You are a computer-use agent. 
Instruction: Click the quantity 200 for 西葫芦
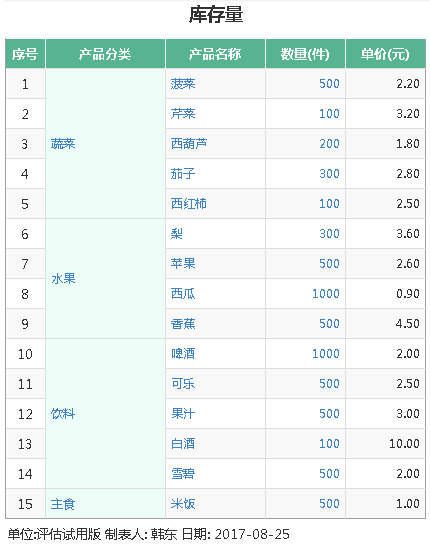[329, 144]
